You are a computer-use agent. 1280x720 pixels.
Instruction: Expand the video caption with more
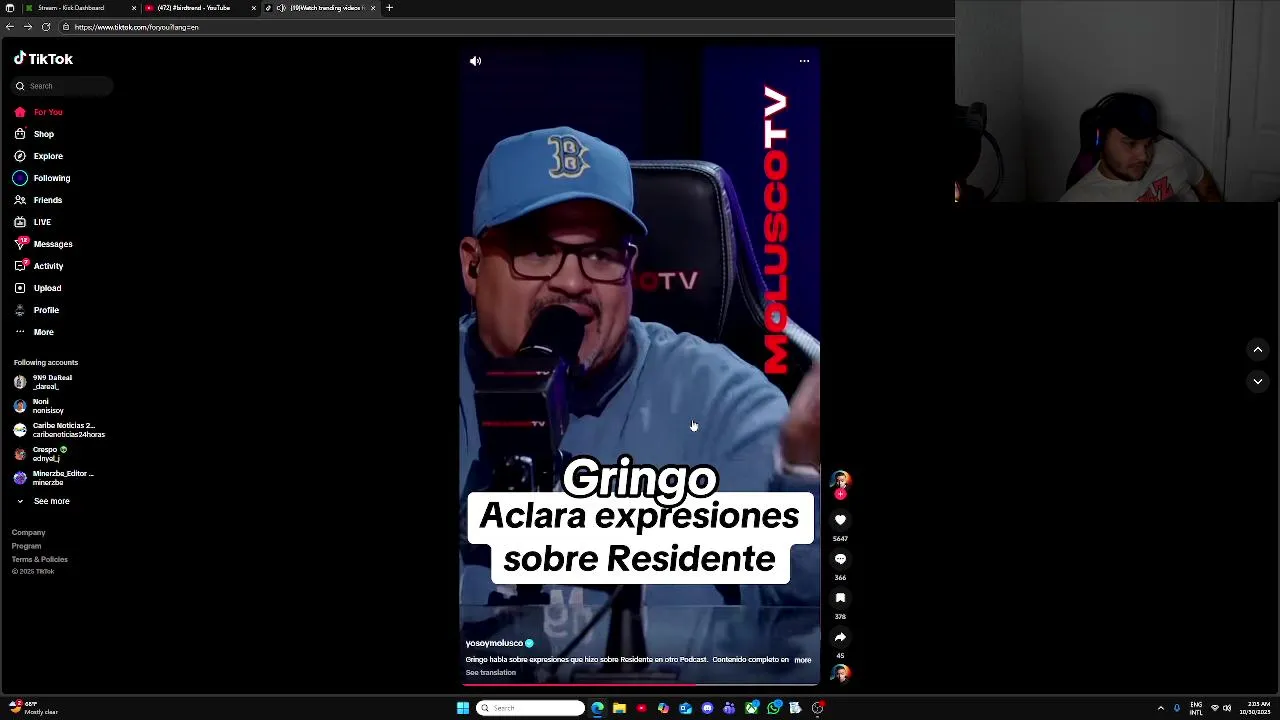[802, 660]
